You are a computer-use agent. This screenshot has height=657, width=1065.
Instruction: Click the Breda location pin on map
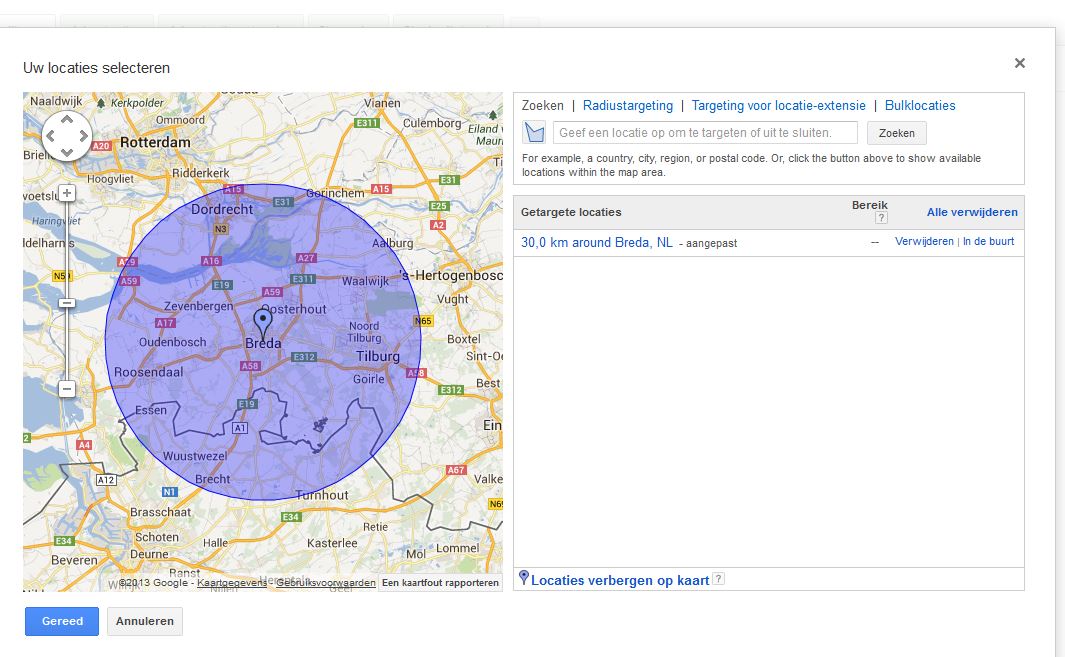(263, 322)
